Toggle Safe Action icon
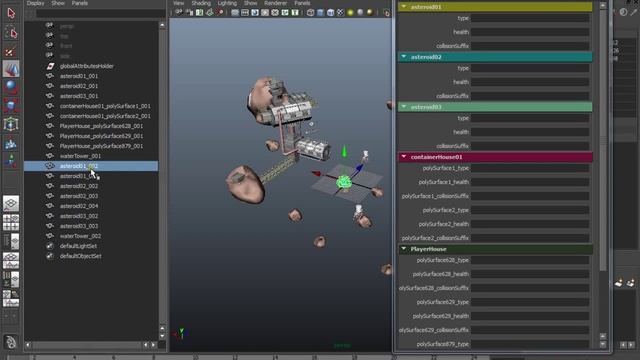 click(285, 13)
